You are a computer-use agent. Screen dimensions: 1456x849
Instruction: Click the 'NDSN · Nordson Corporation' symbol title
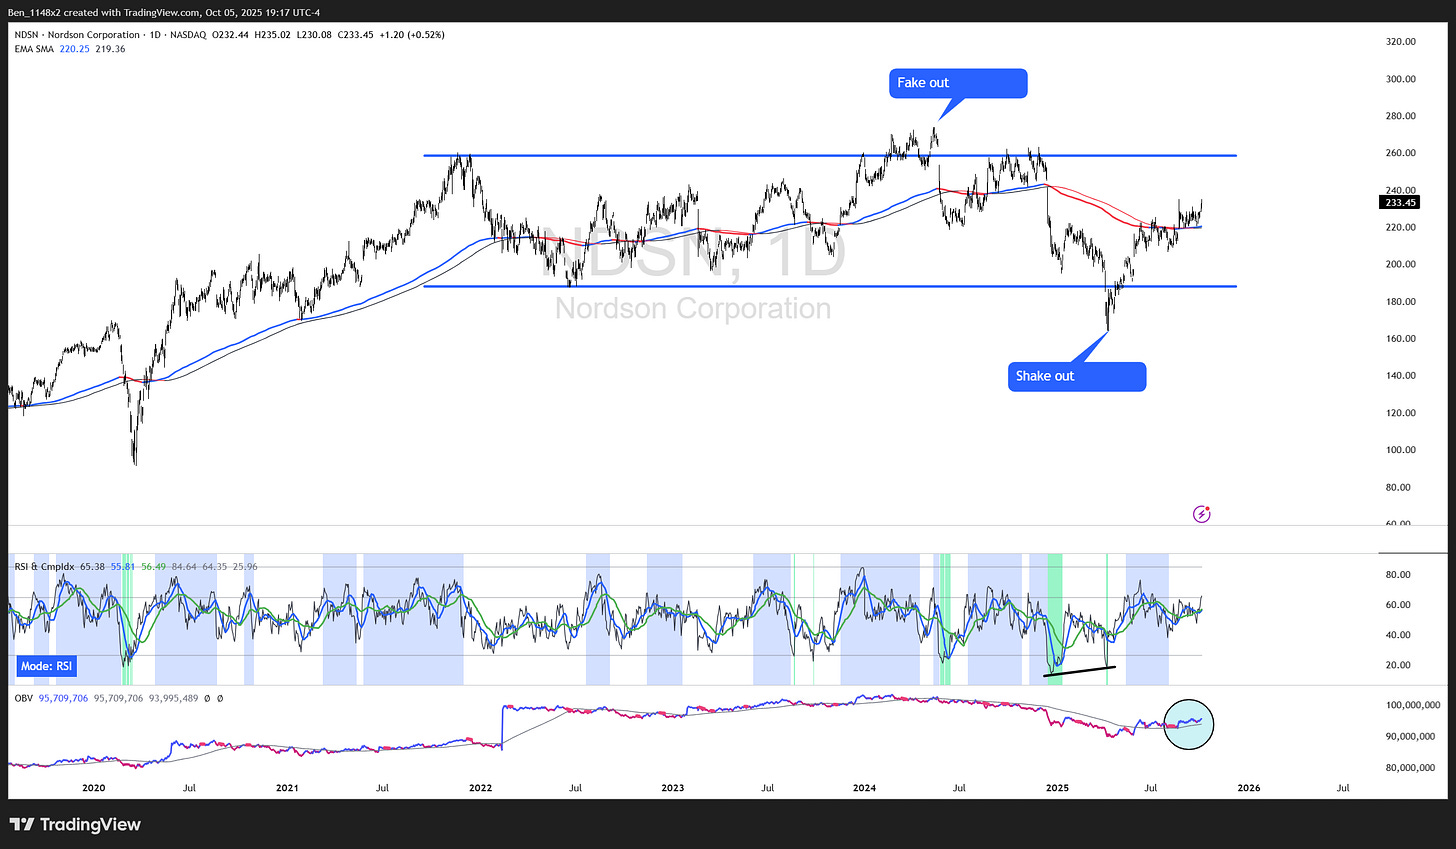pyautogui.click(x=77, y=35)
